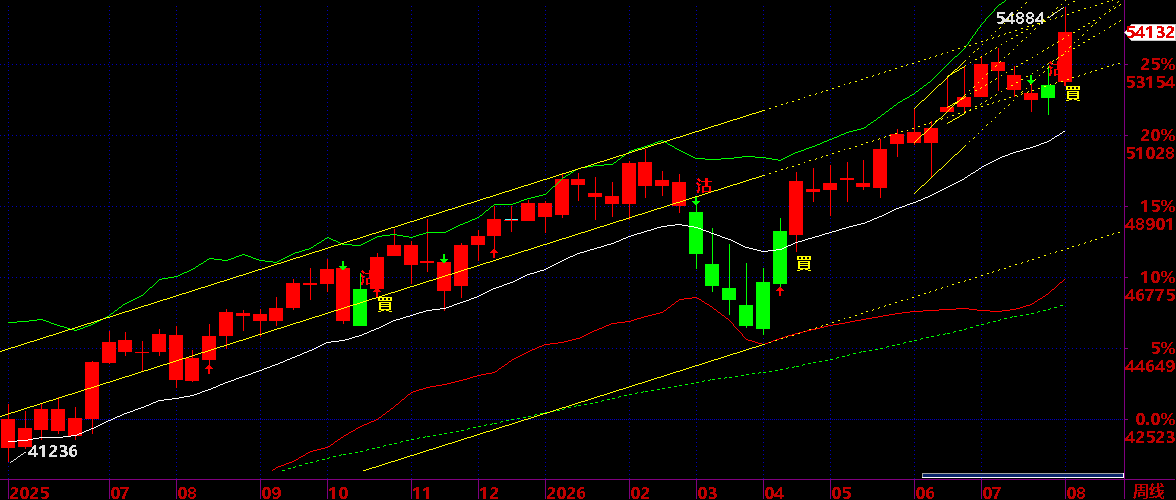Click the red up arrow near December 2025
The height and width of the screenshot is (500, 1176).
(494, 253)
